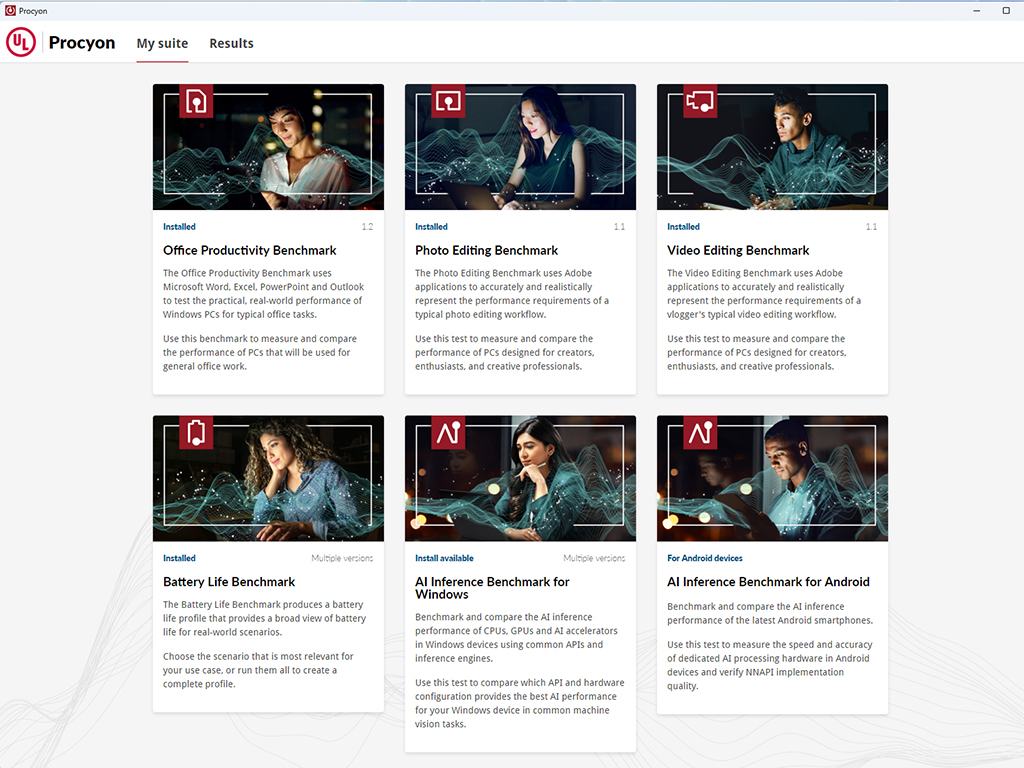This screenshot has height=768, width=1024.
Task: Open AI Inference Benchmark for Android title
Action: coord(768,582)
